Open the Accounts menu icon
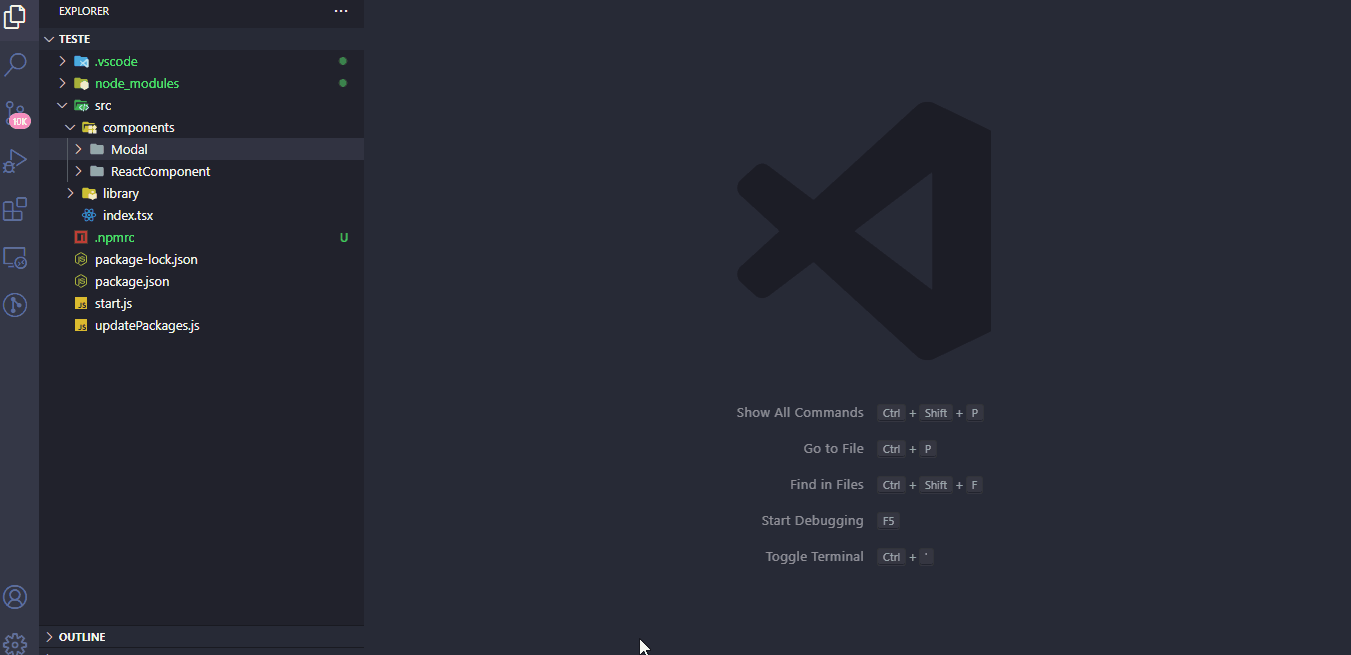This screenshot has height=655, width=1351. pyautogui.click(x=15, y=597)
